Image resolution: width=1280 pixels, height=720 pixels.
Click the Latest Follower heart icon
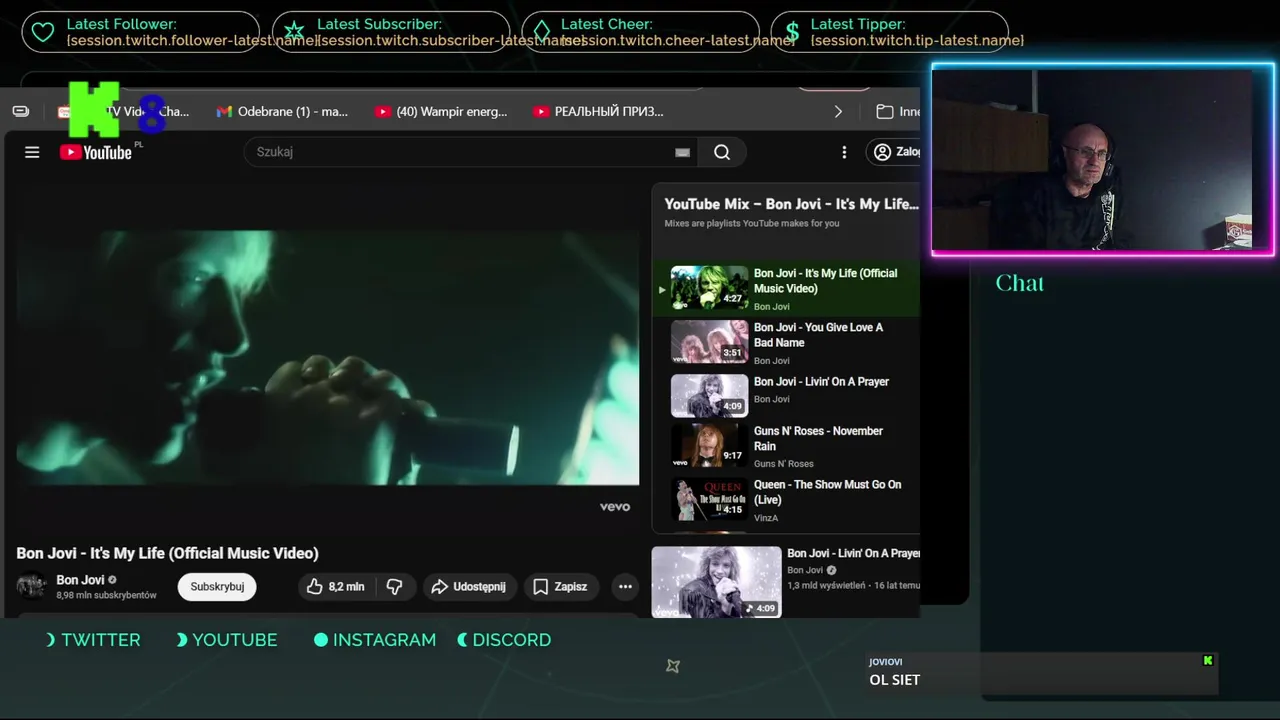click(x=43, y=32)
